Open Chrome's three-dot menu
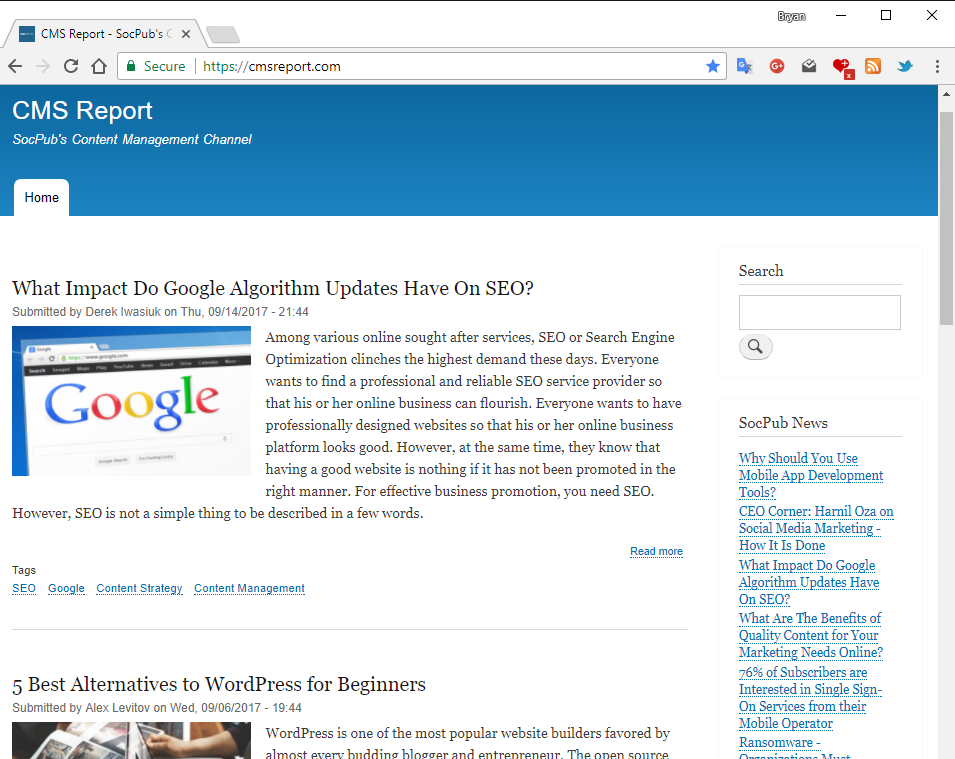Screen dimensions: 955x759 pyautogui.click(x=937, y=66)
